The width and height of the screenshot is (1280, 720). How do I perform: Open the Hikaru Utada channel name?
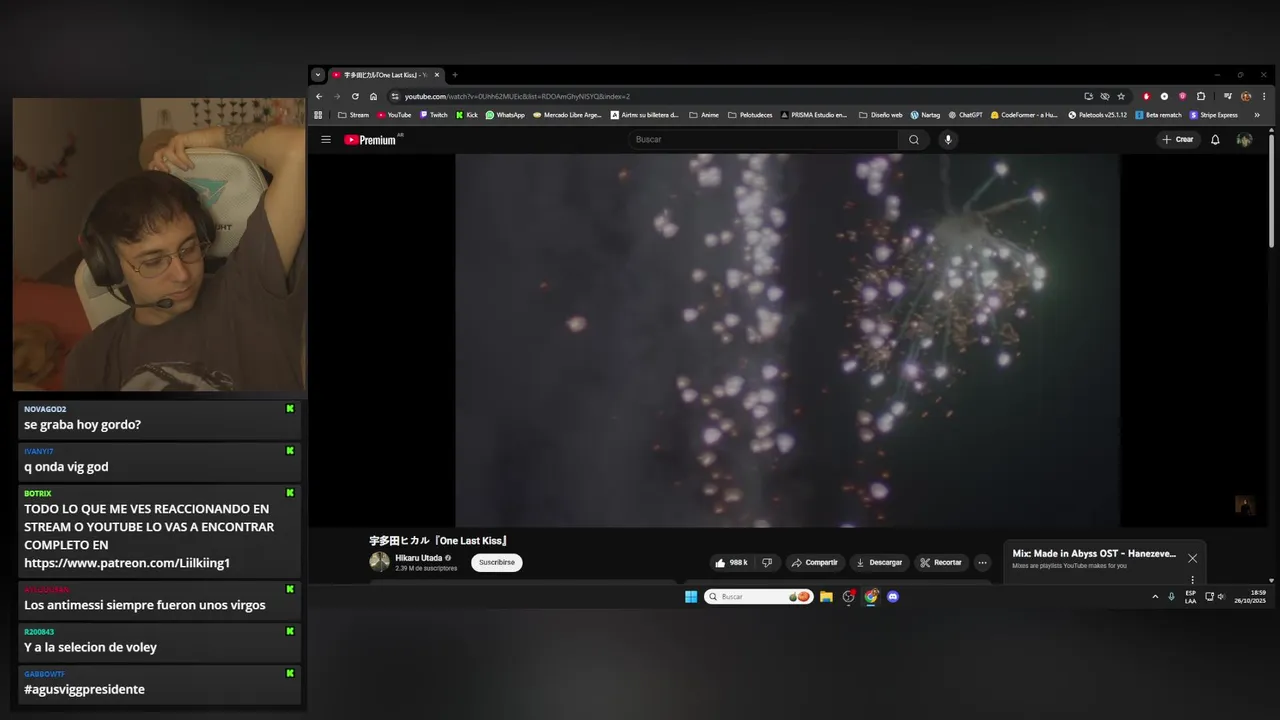click(x=418, y=558)
